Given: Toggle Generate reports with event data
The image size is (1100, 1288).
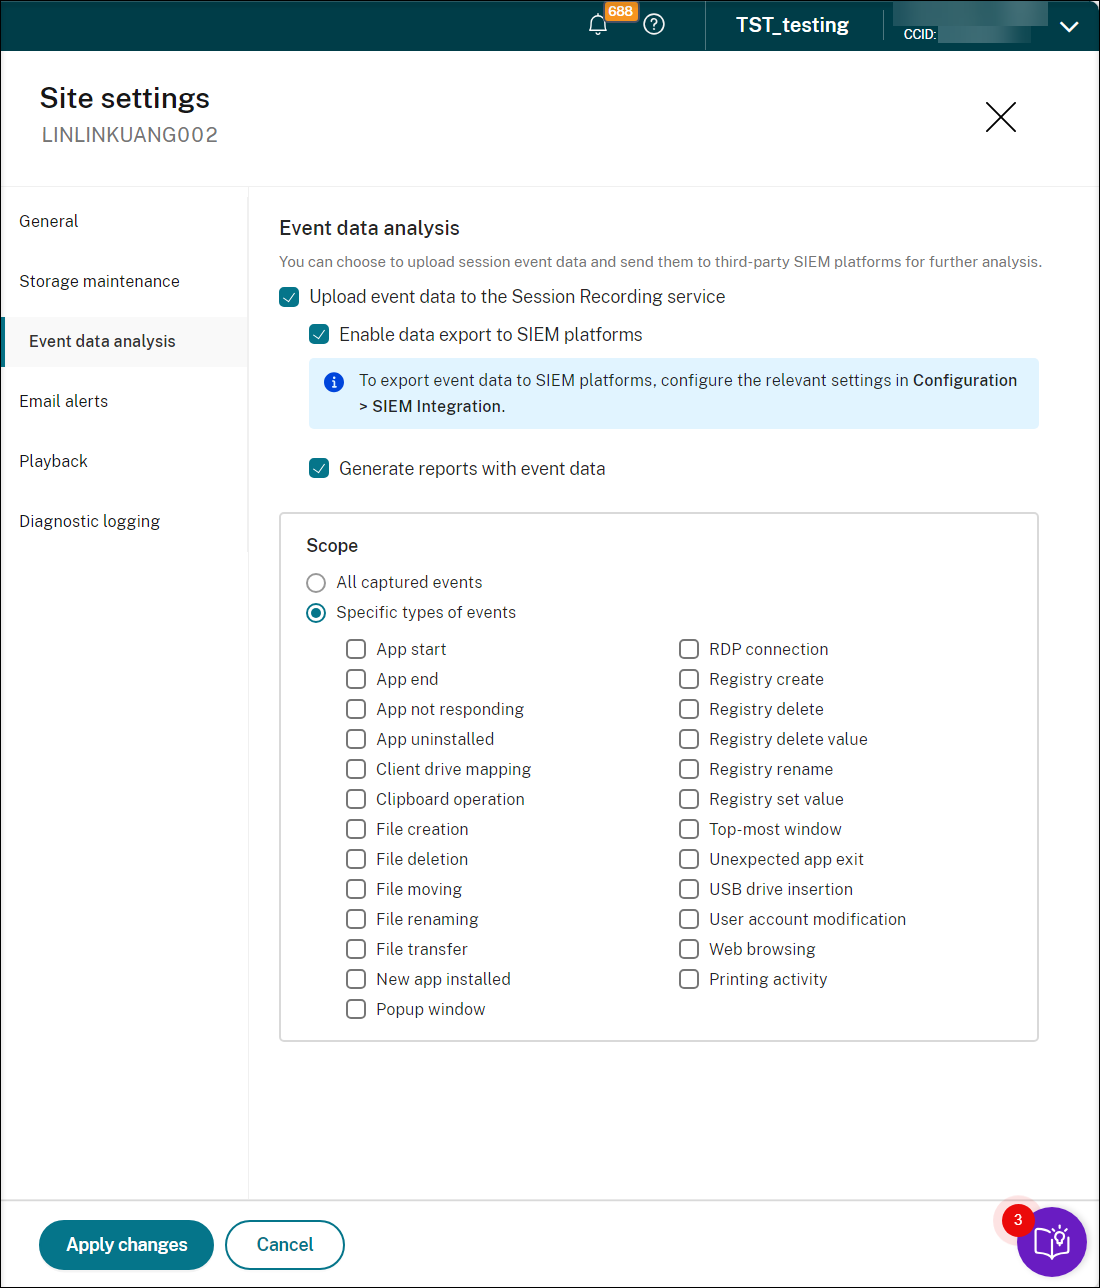Looking at the screenshot, I should point(319,469).
